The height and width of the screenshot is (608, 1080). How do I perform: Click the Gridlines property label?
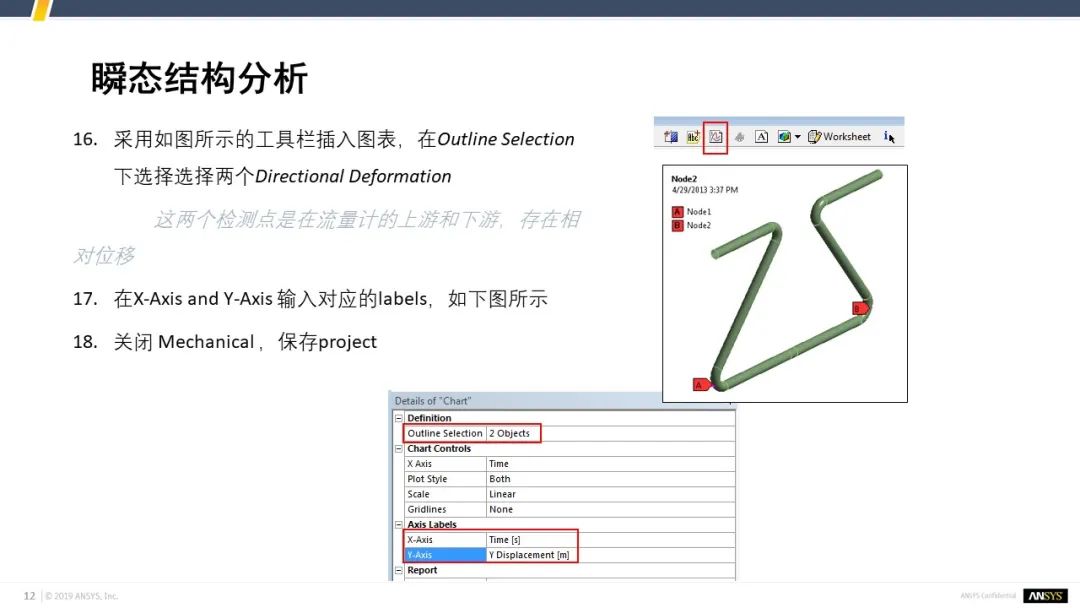coord(445,510)
